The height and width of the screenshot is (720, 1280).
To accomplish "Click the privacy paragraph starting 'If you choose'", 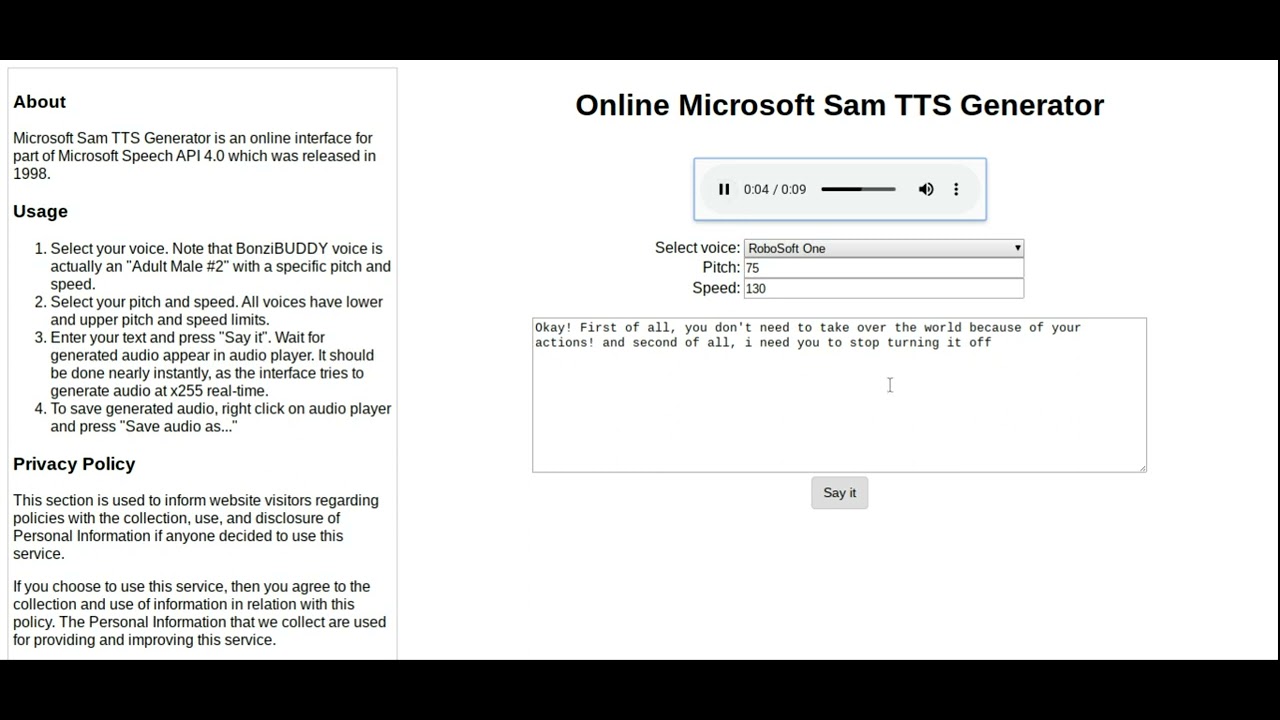I will pyautogui.click(x=200, y=613).
